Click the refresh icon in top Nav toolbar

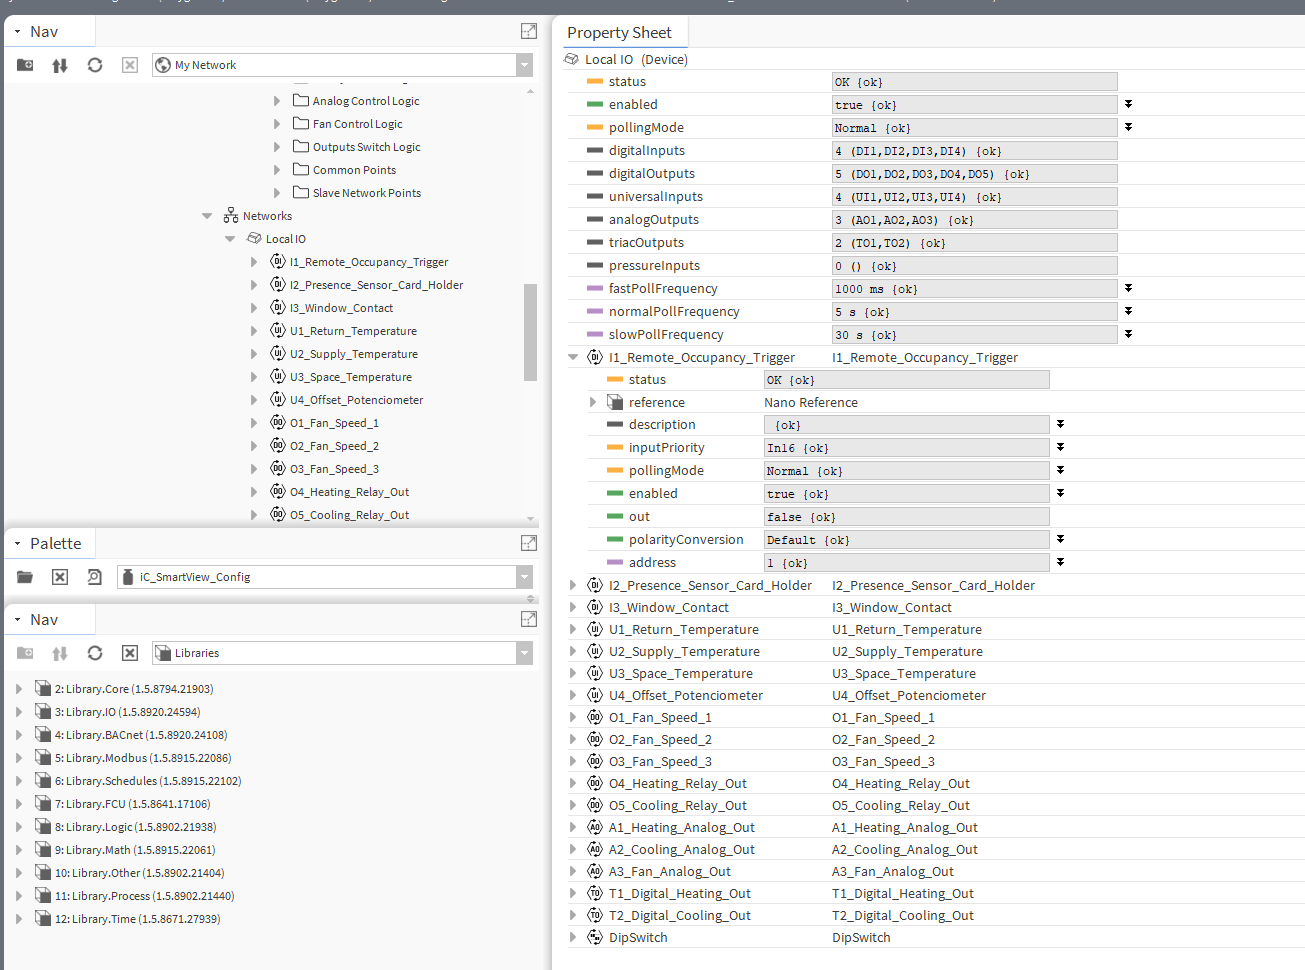click(x=95, y=65)
